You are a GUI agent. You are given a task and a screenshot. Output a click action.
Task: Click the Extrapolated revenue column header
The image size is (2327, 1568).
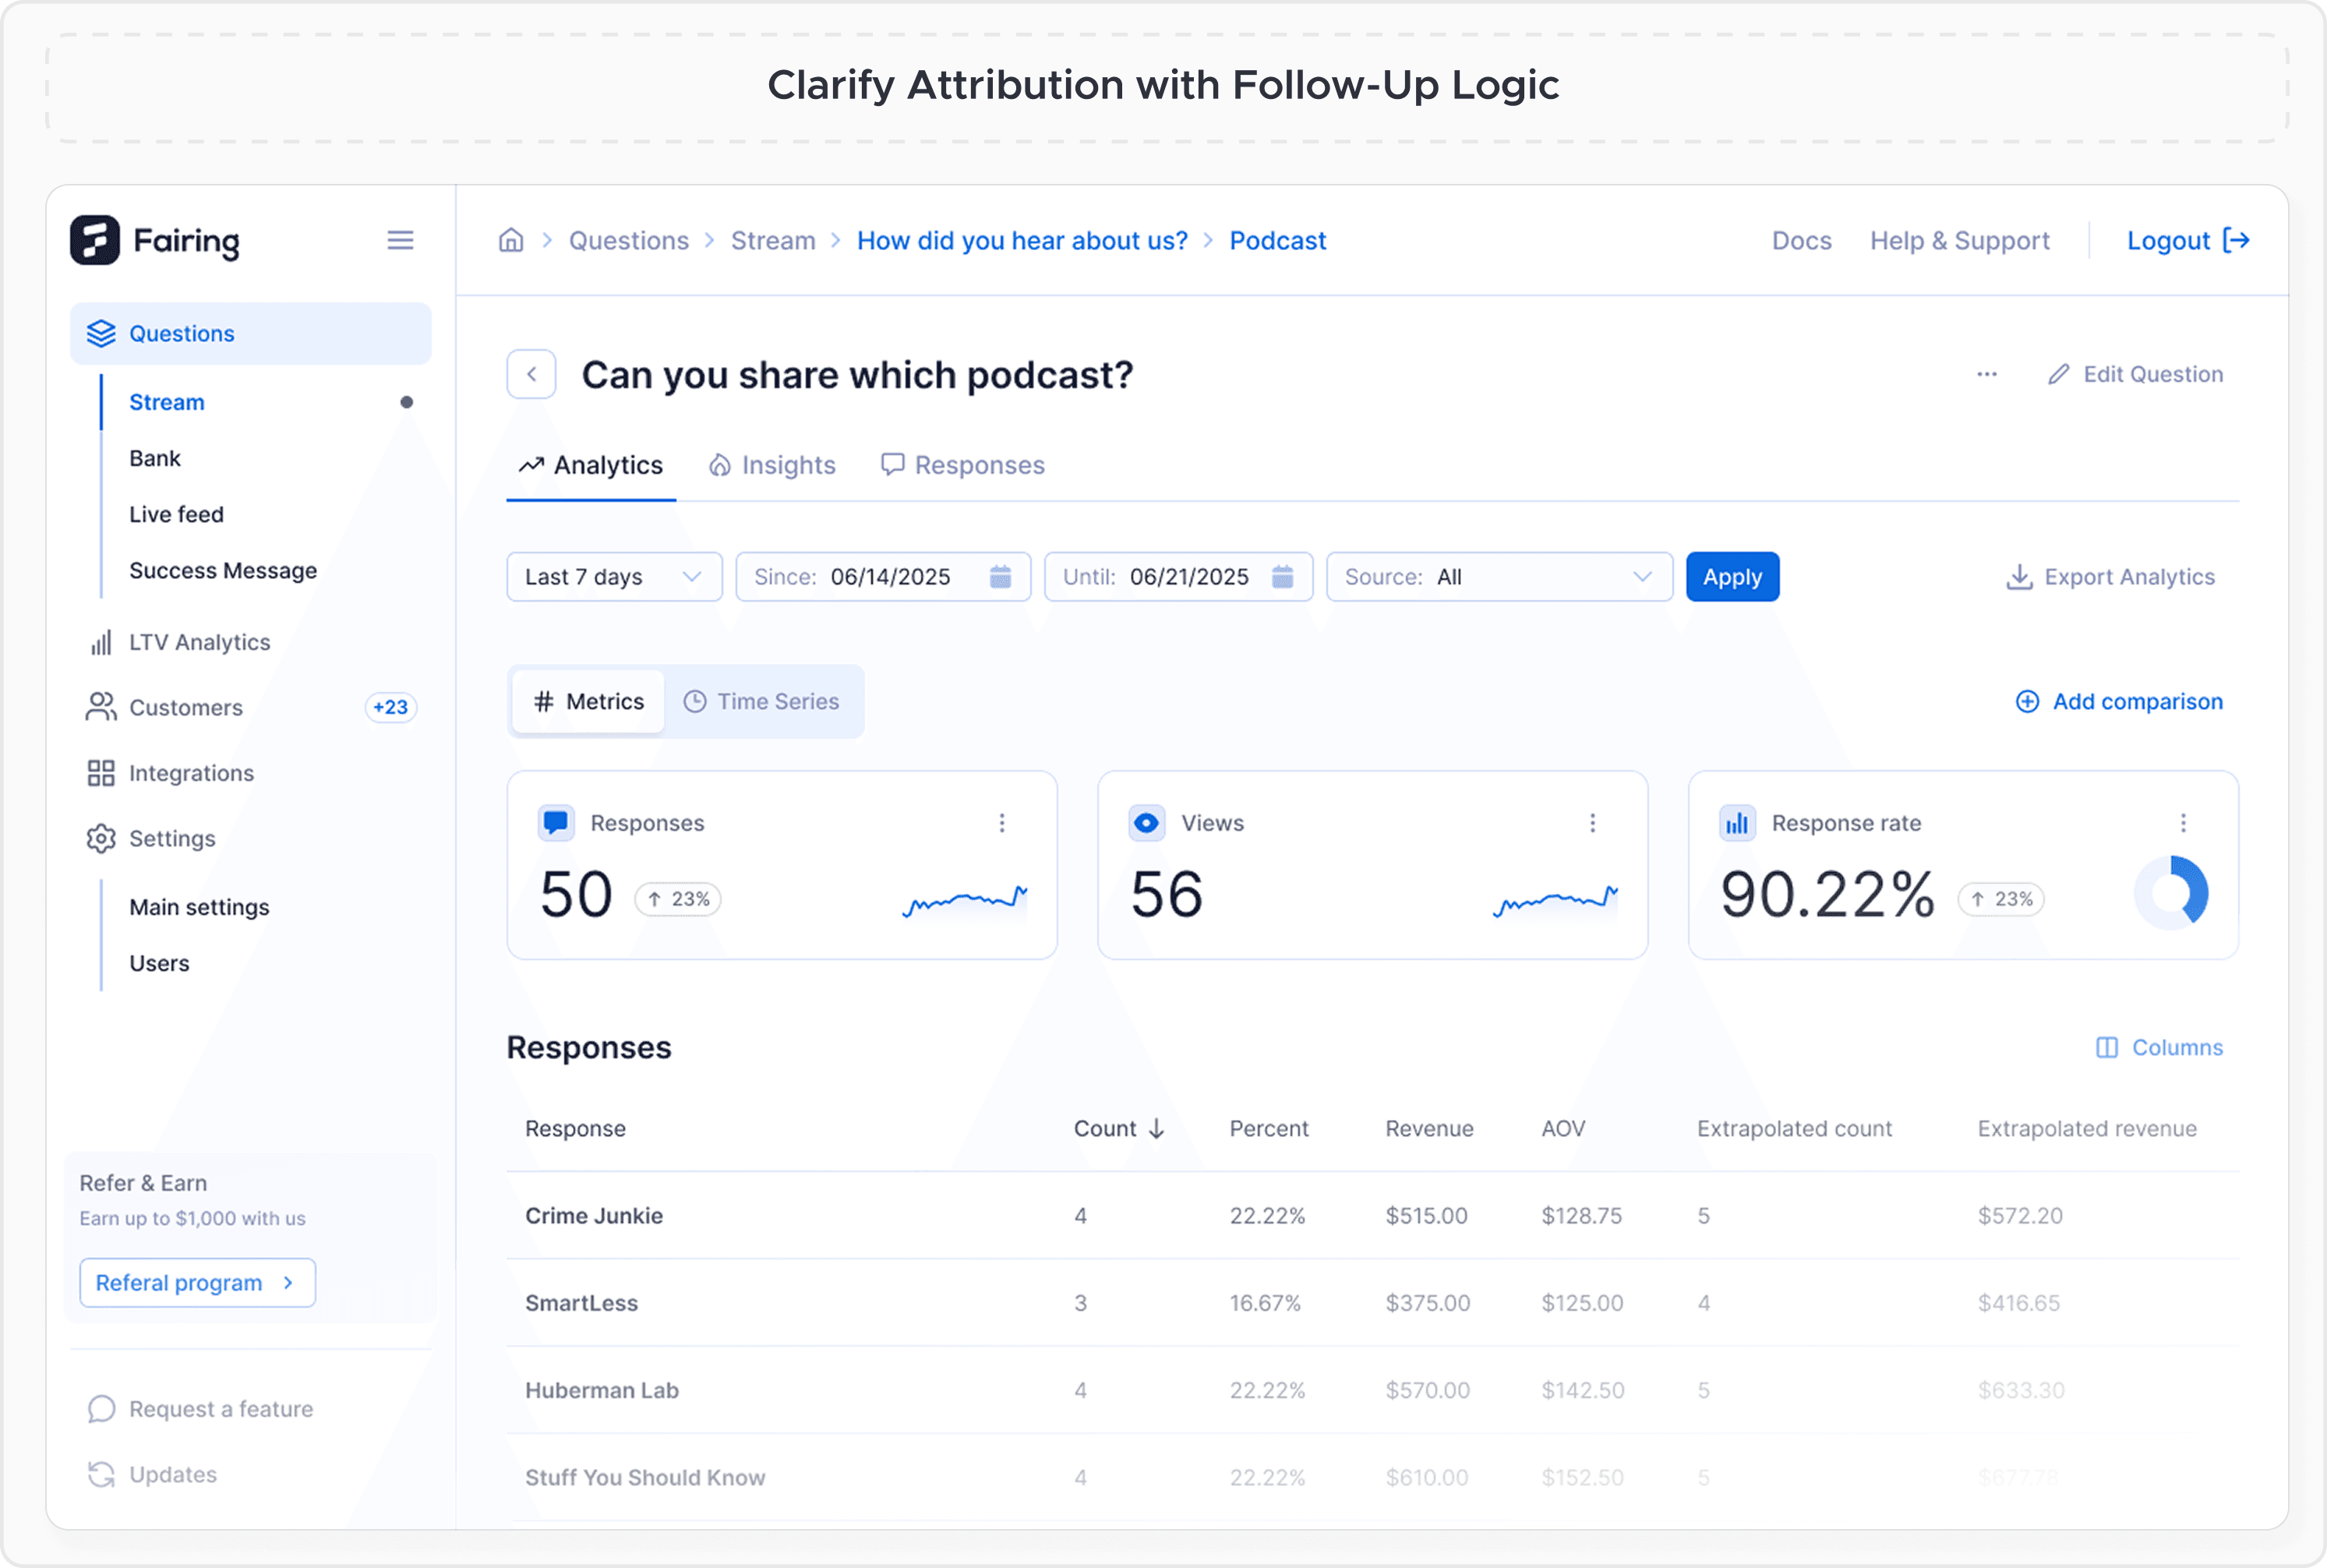(x=2086, y=1128)
